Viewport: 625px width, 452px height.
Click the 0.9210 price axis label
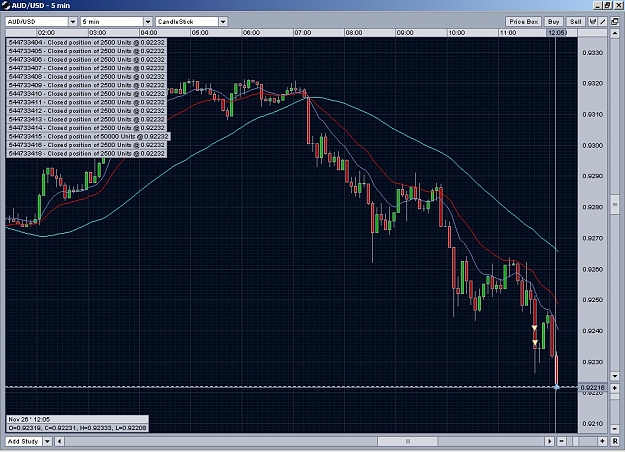click(592, 424)
